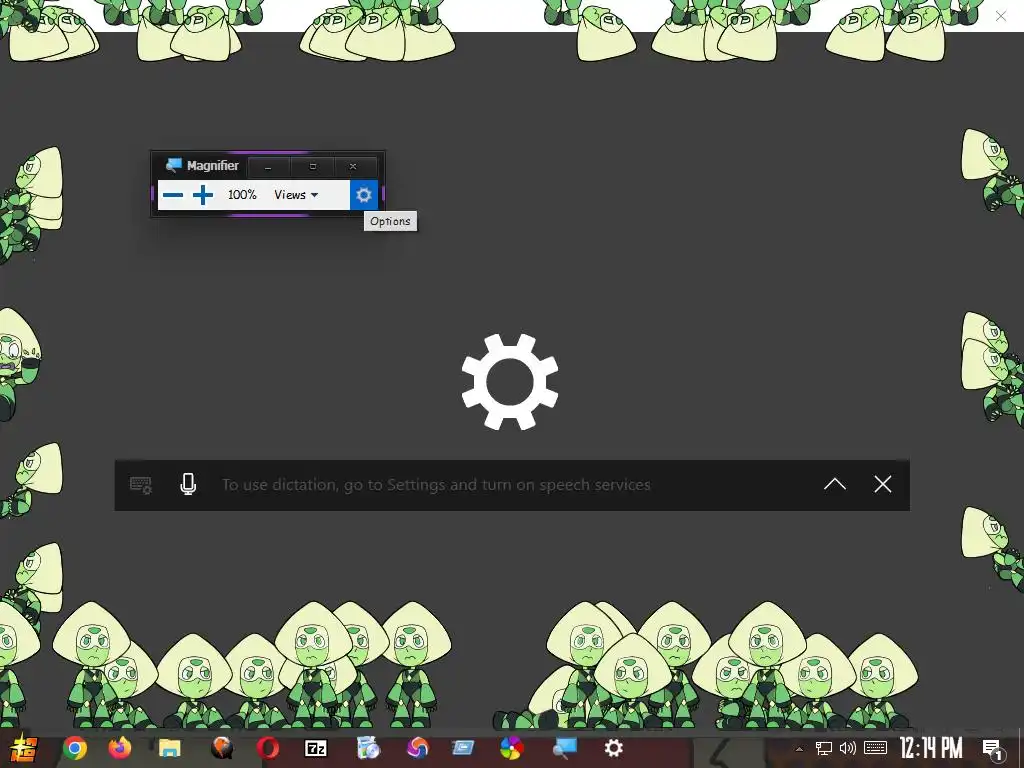
Task: Switch to Magnifier app on taskbar
Action: click(564, 748)
